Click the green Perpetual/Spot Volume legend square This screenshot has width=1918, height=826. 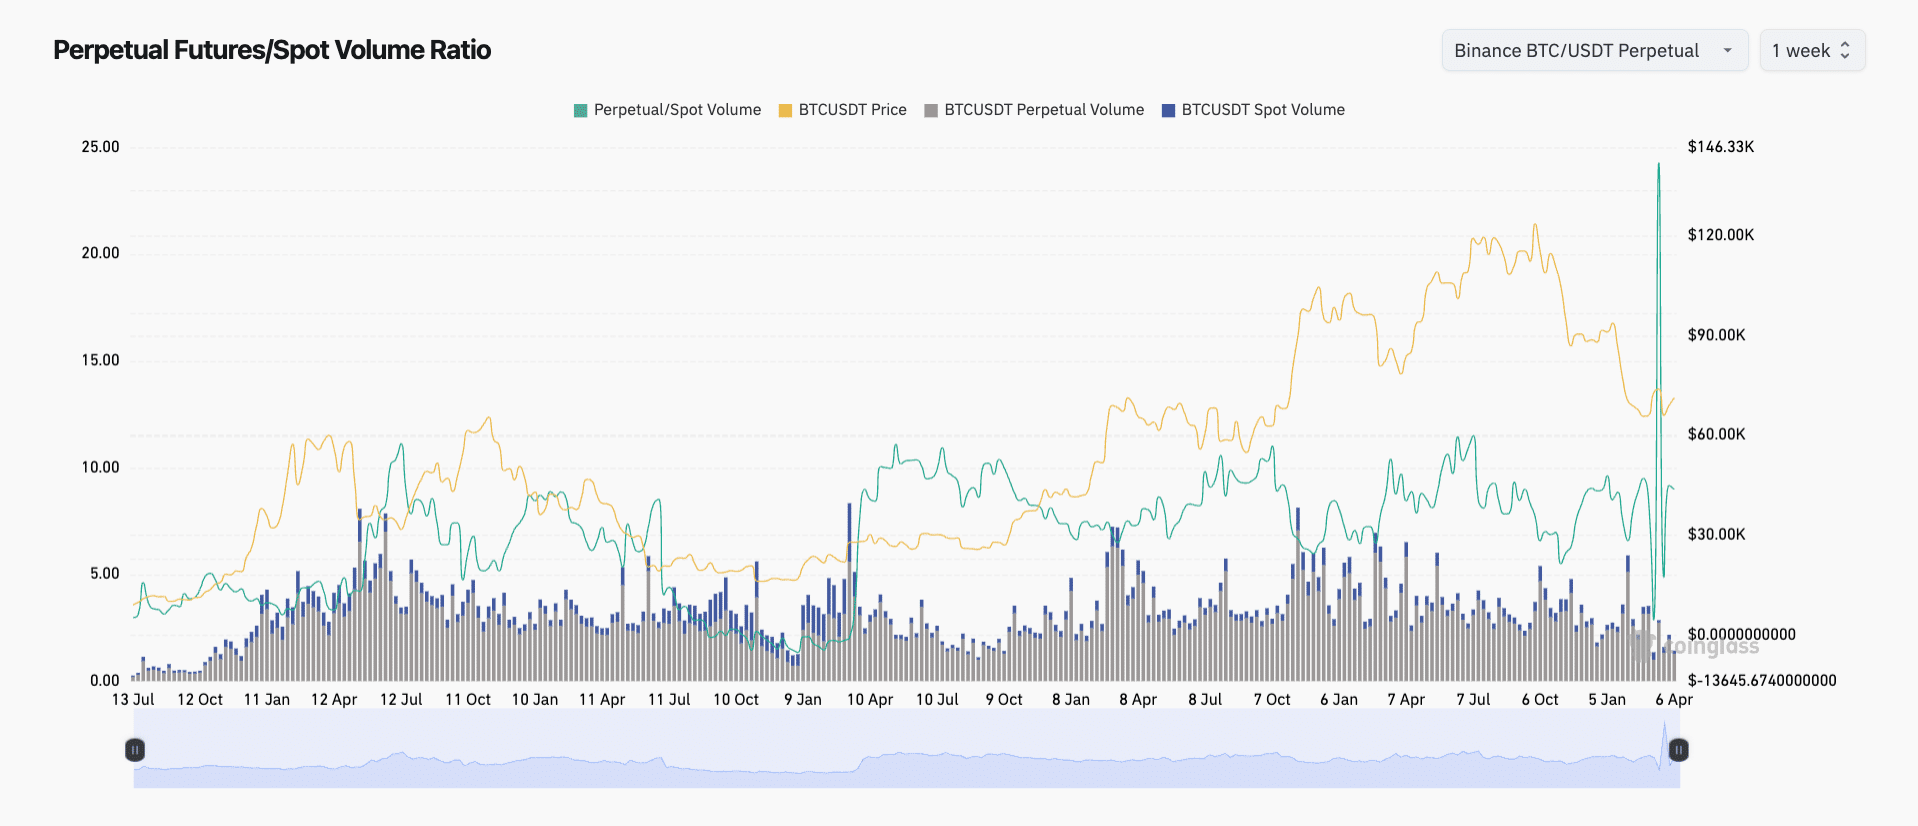tap(581, 110)
